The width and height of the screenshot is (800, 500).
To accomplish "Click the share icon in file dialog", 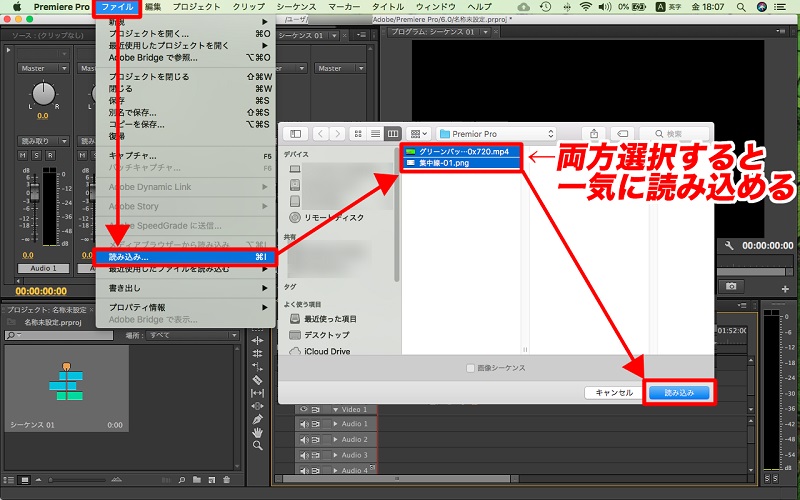I will (594, 134).
